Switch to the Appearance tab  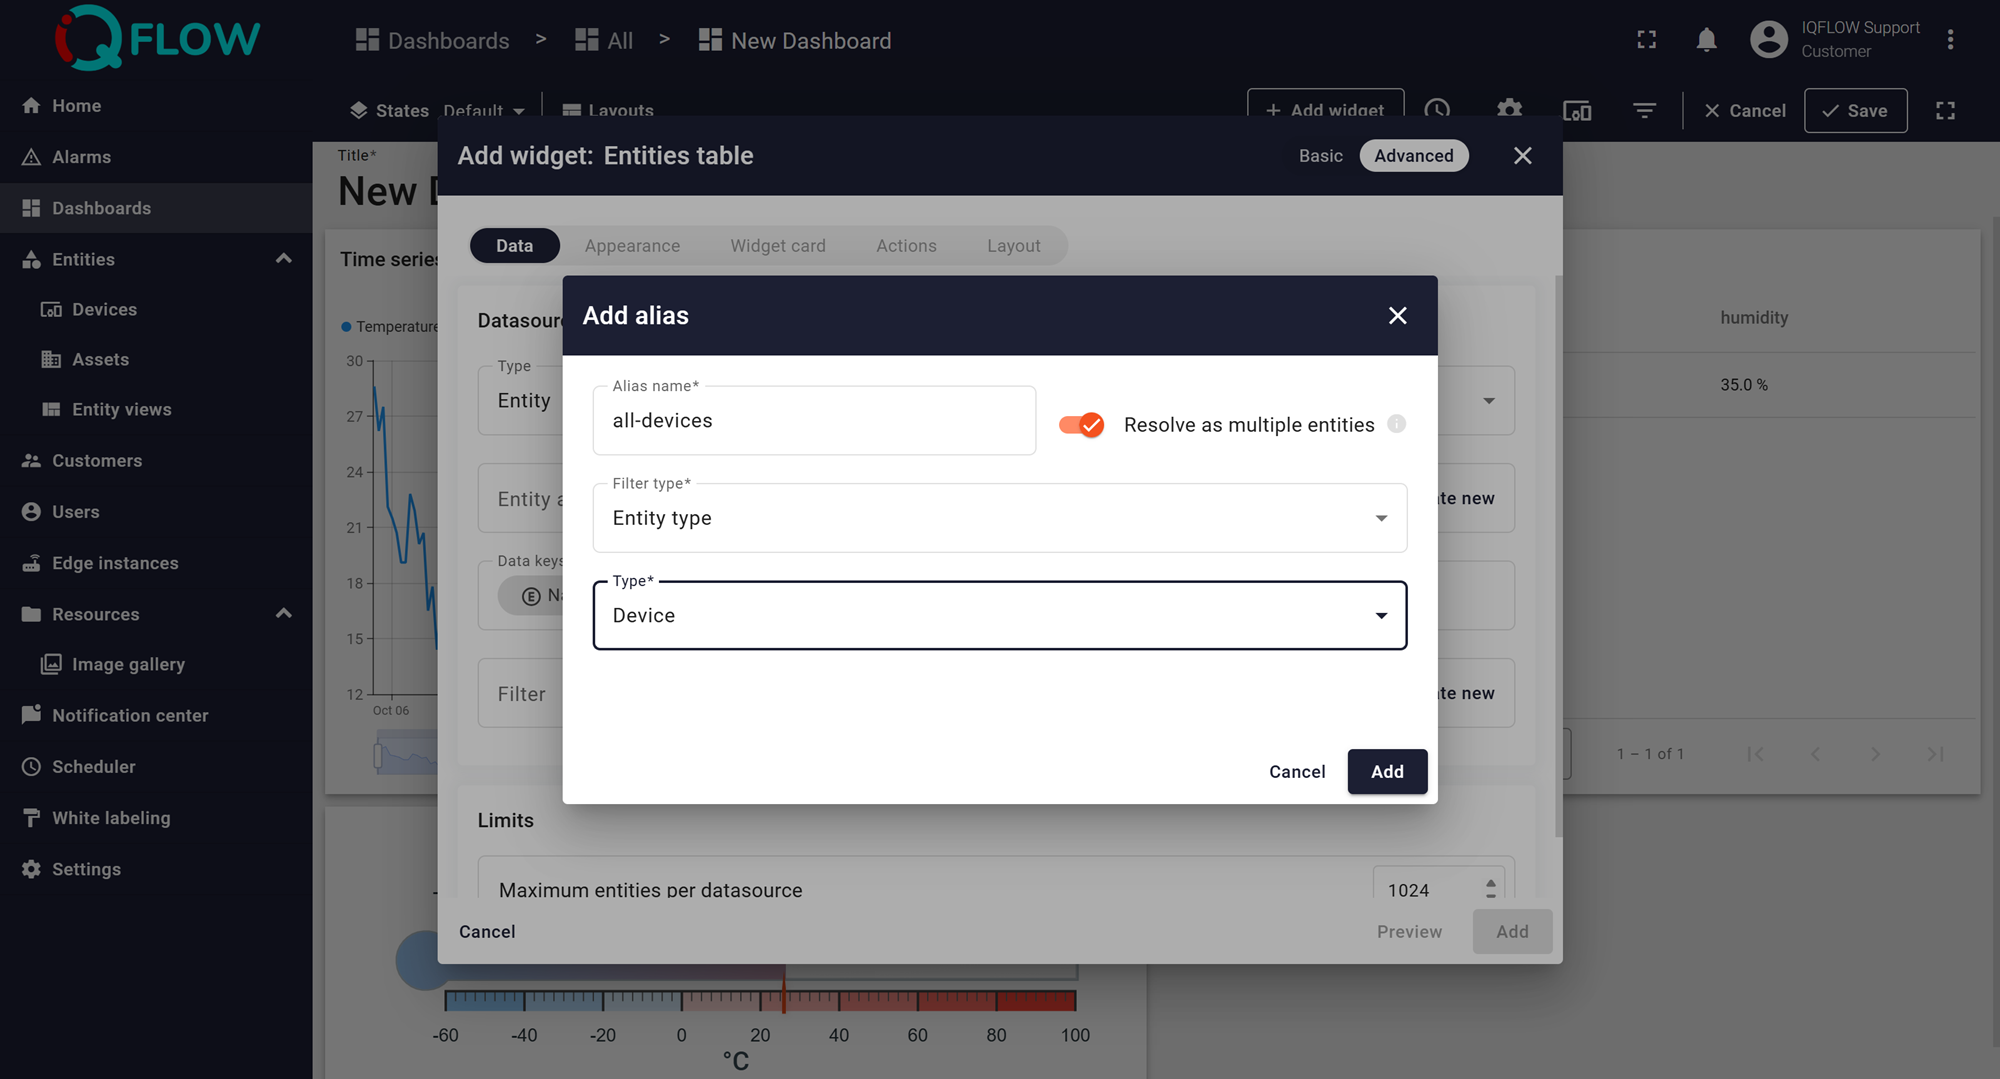[x=632, y=246]
